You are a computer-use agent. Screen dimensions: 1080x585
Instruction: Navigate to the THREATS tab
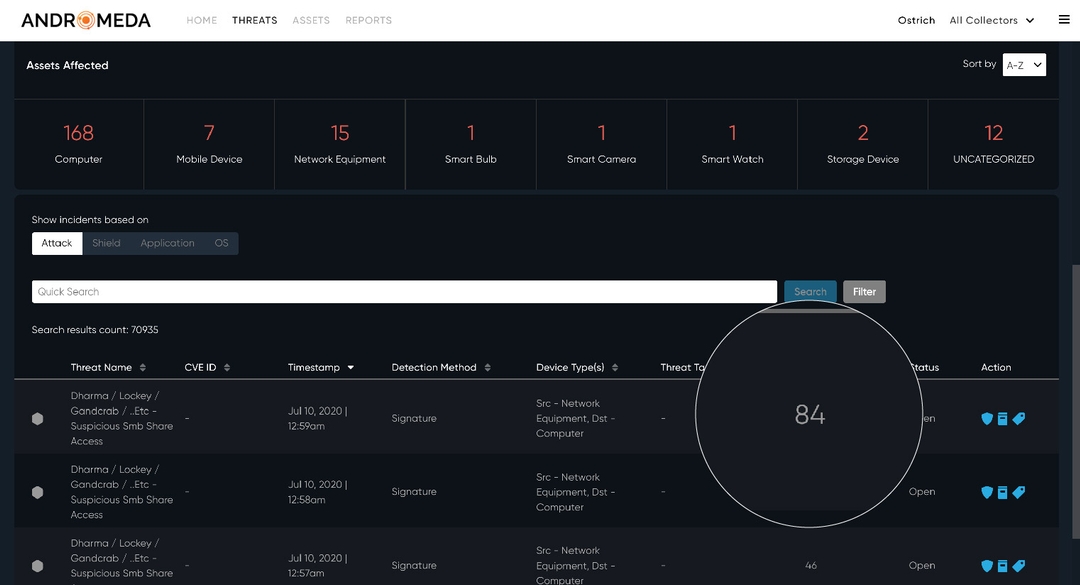[x=254, y=19]
